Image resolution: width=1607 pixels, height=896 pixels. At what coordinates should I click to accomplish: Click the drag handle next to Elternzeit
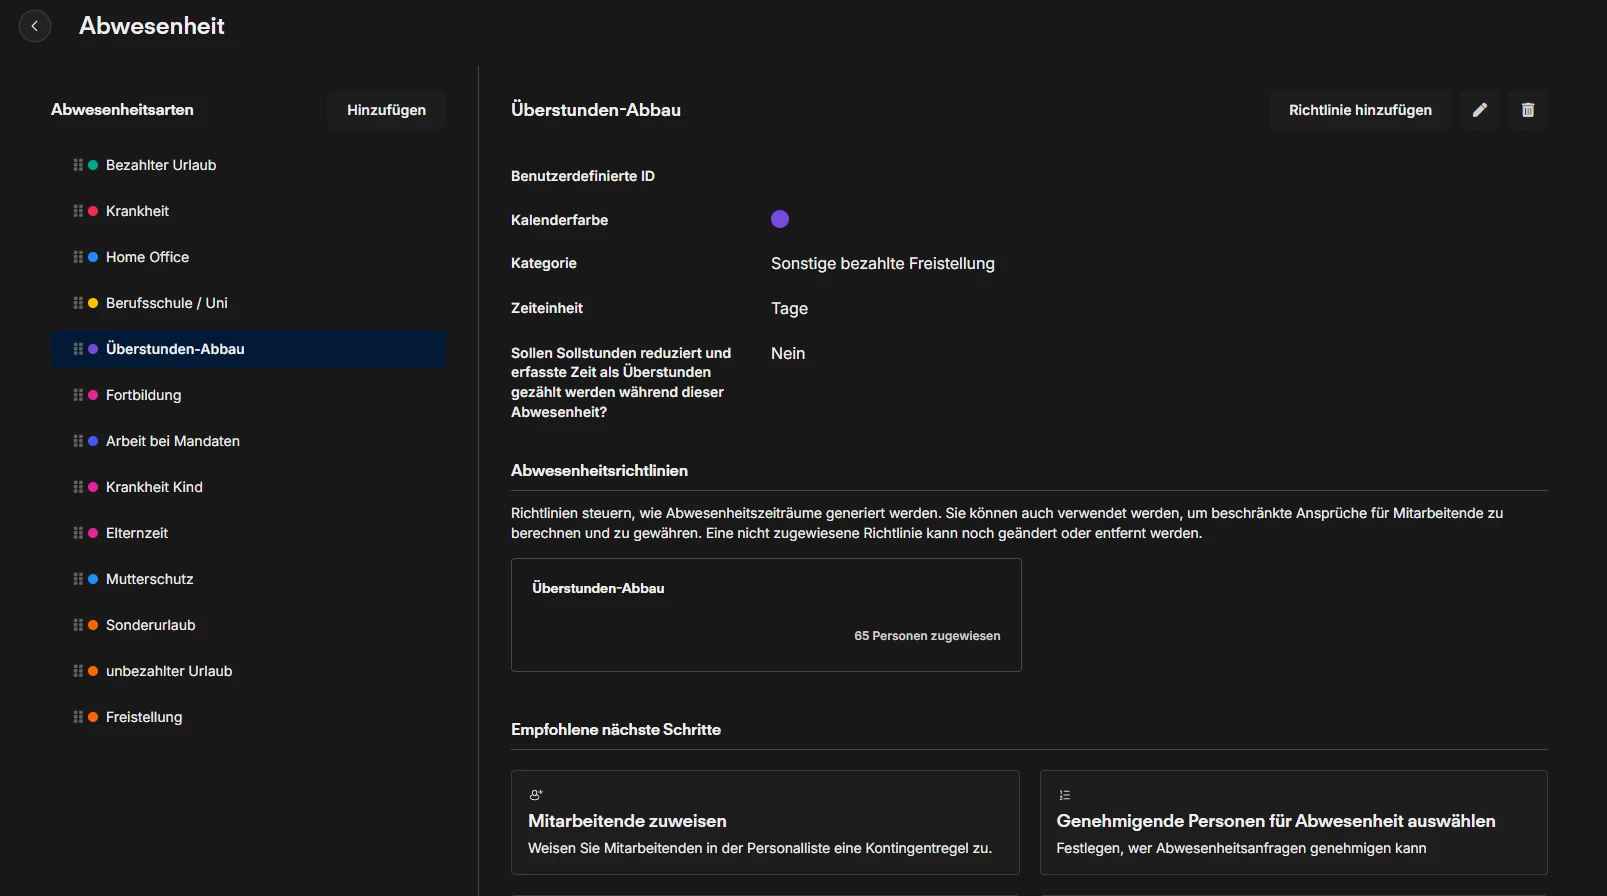click(78, 533)
